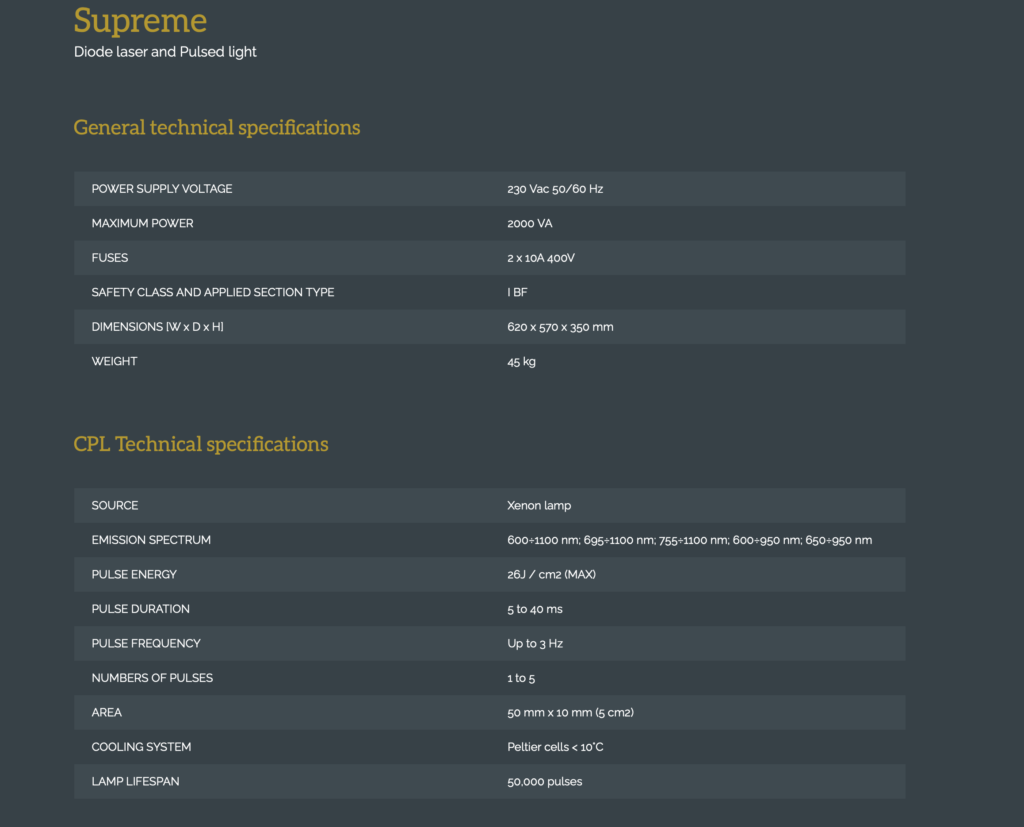The height and width of the screenshot is (827, 1024).
Task: Select the Safety Class and Applied Section Type label
Action: (213, 292)
